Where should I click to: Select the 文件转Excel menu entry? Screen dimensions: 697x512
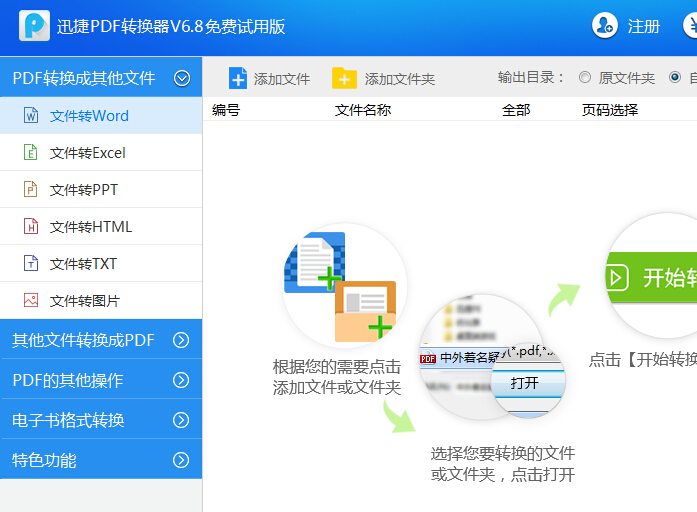[101, 152]
